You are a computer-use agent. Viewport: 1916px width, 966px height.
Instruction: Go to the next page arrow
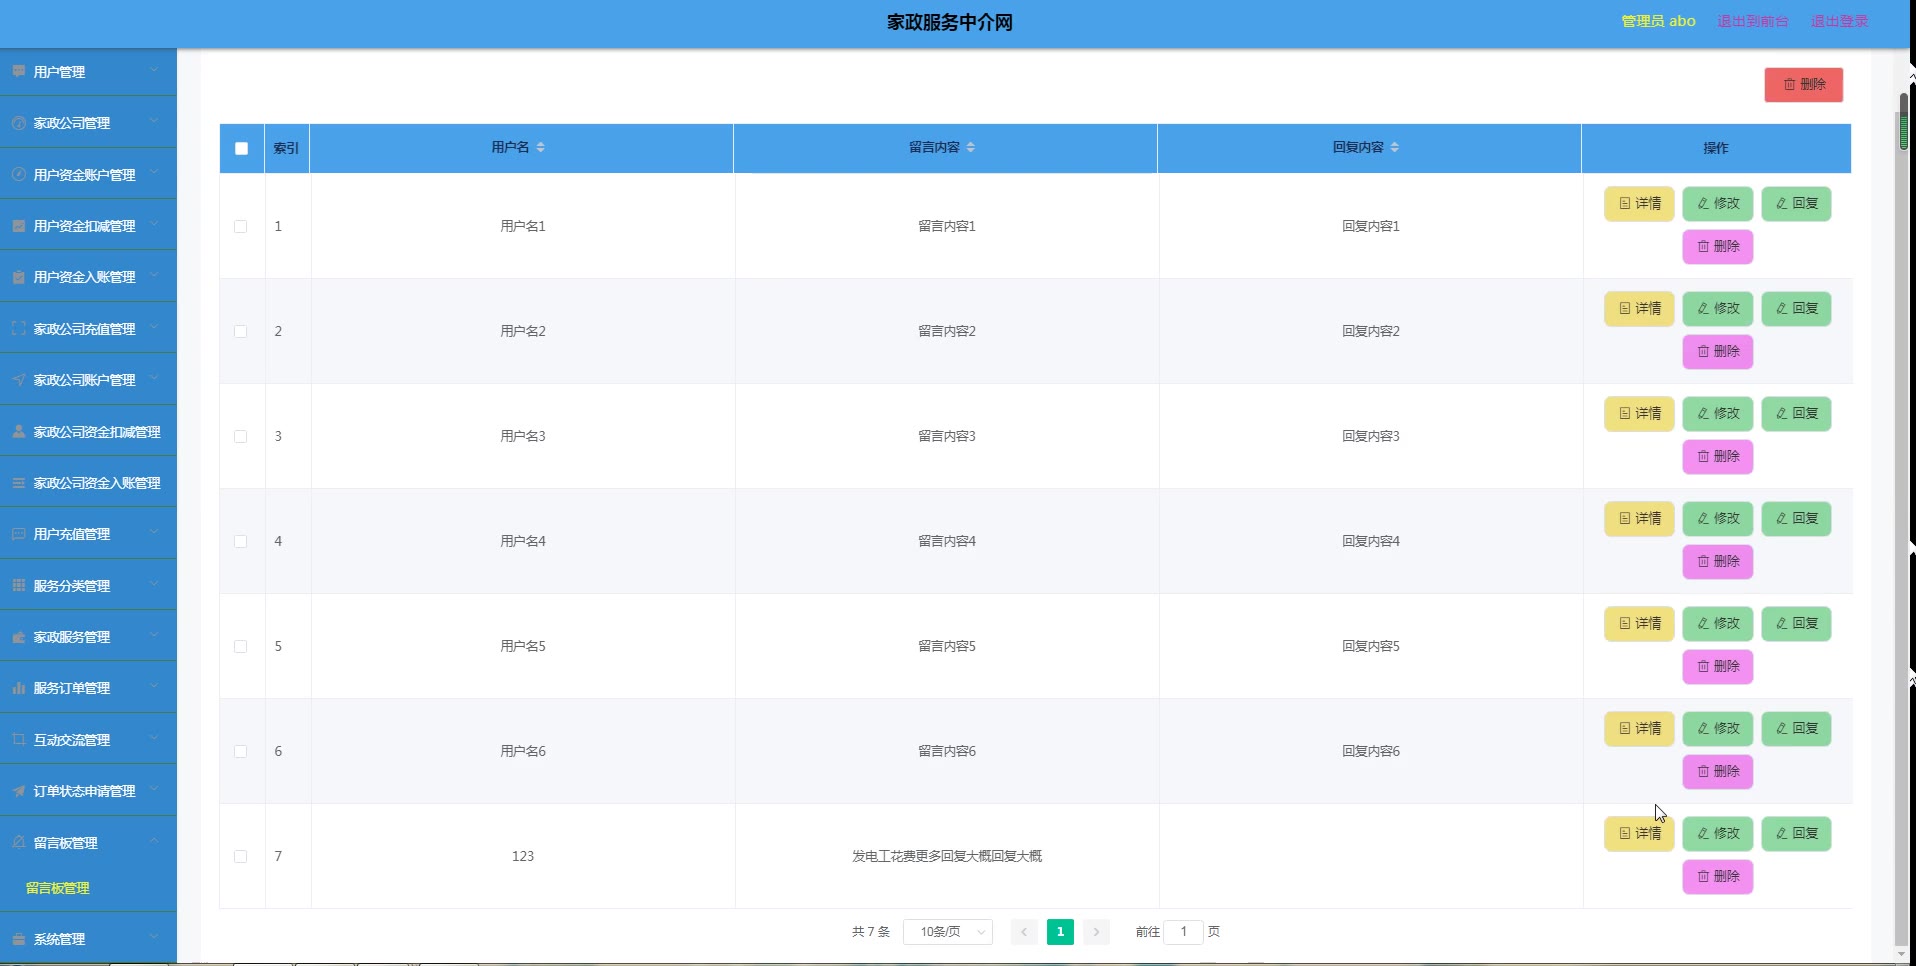tap(1096, 932)
